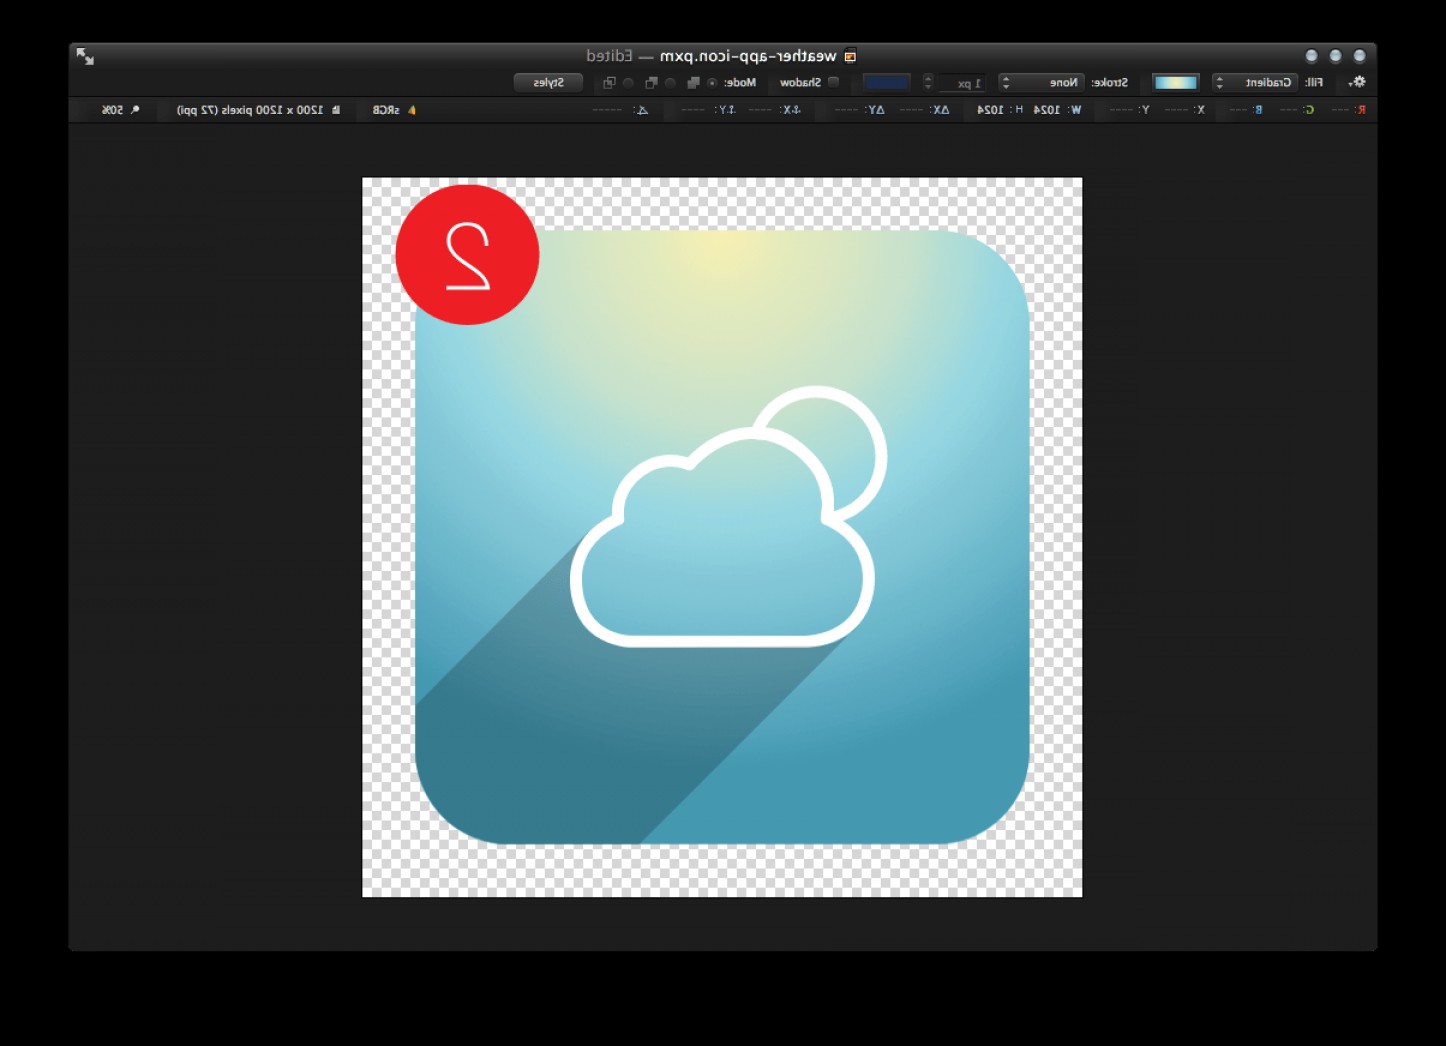Click the stepper arrows beside the stroke width field
1446x1046 pixels.
pos(927,83)
